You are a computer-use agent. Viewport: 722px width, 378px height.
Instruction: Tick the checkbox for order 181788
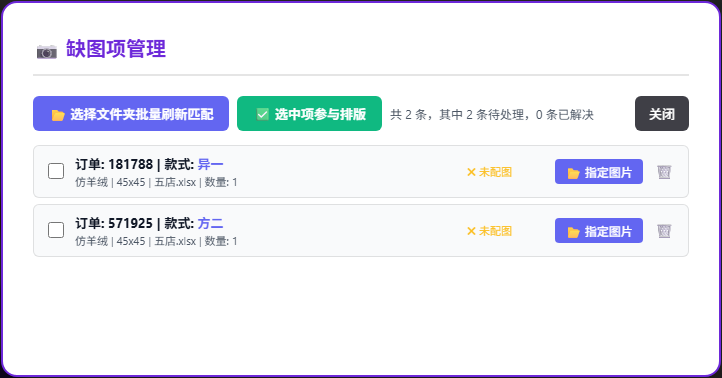click(x=56, y=171)
